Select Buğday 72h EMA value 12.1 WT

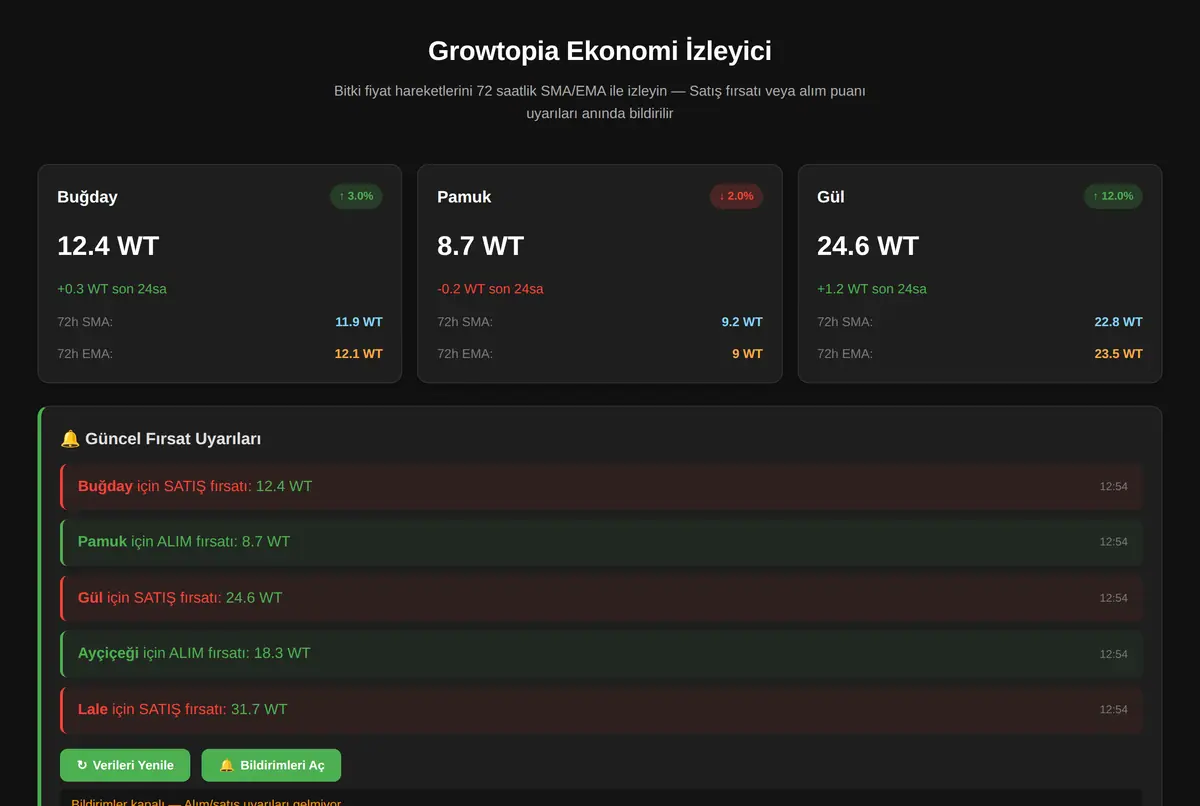[359, 354]
